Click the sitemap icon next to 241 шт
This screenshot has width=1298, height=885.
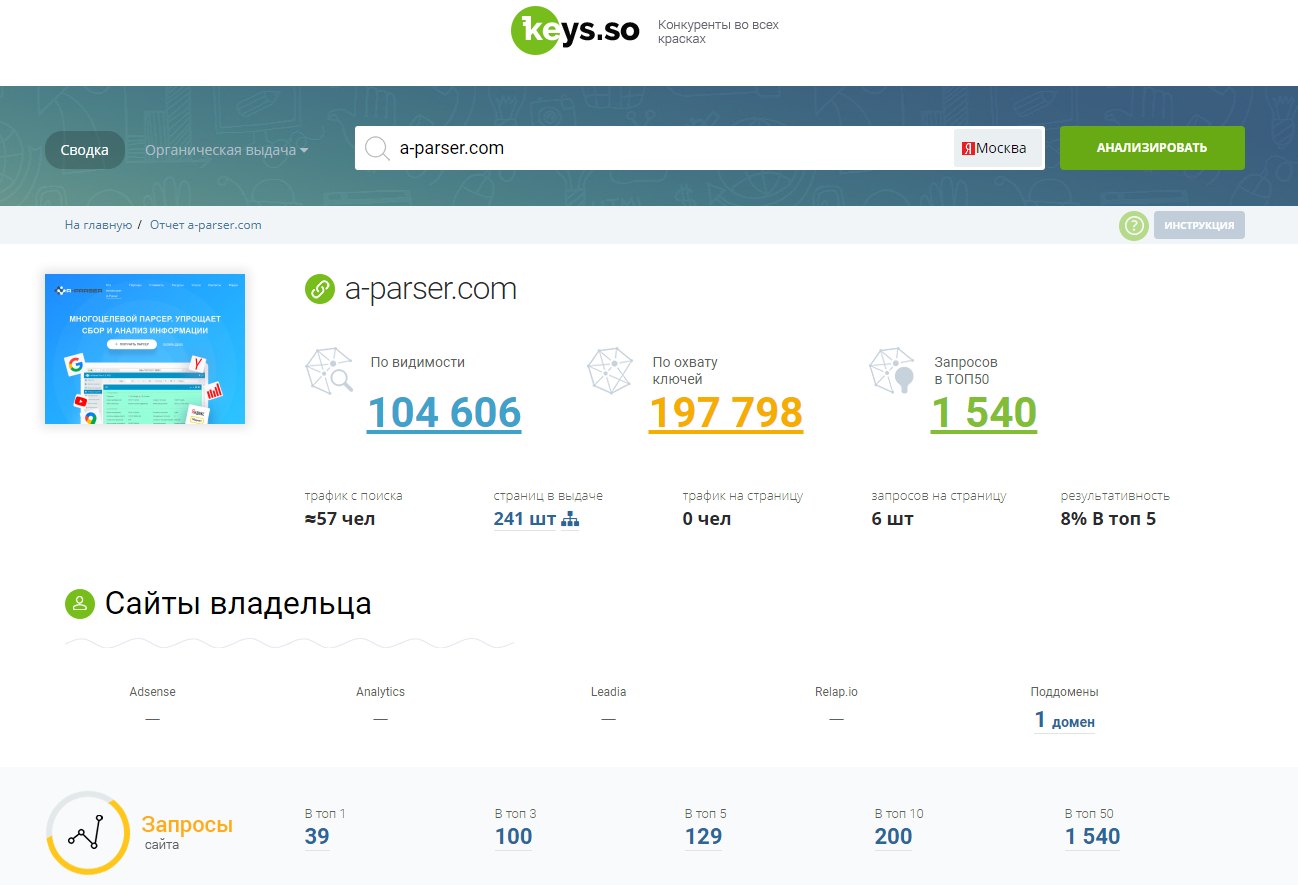tap(570, 519)
